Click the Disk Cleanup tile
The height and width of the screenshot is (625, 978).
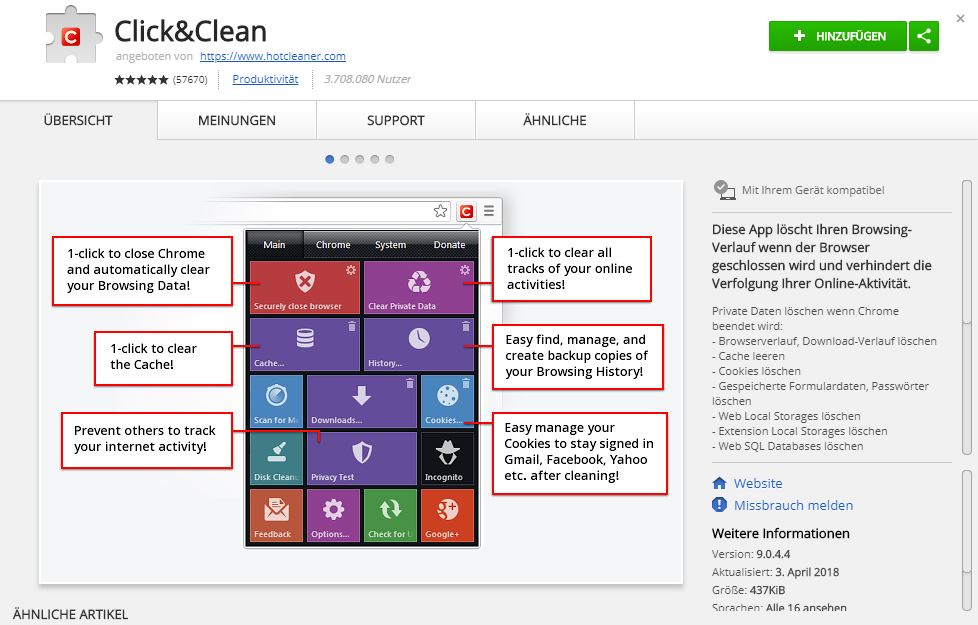[276, 458]
